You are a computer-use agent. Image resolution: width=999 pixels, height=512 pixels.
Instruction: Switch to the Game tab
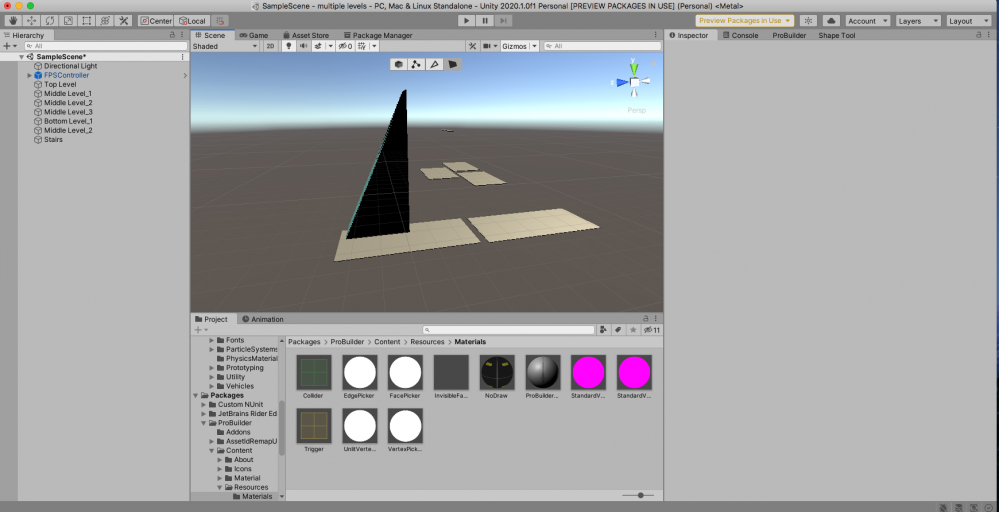point(254,35)
